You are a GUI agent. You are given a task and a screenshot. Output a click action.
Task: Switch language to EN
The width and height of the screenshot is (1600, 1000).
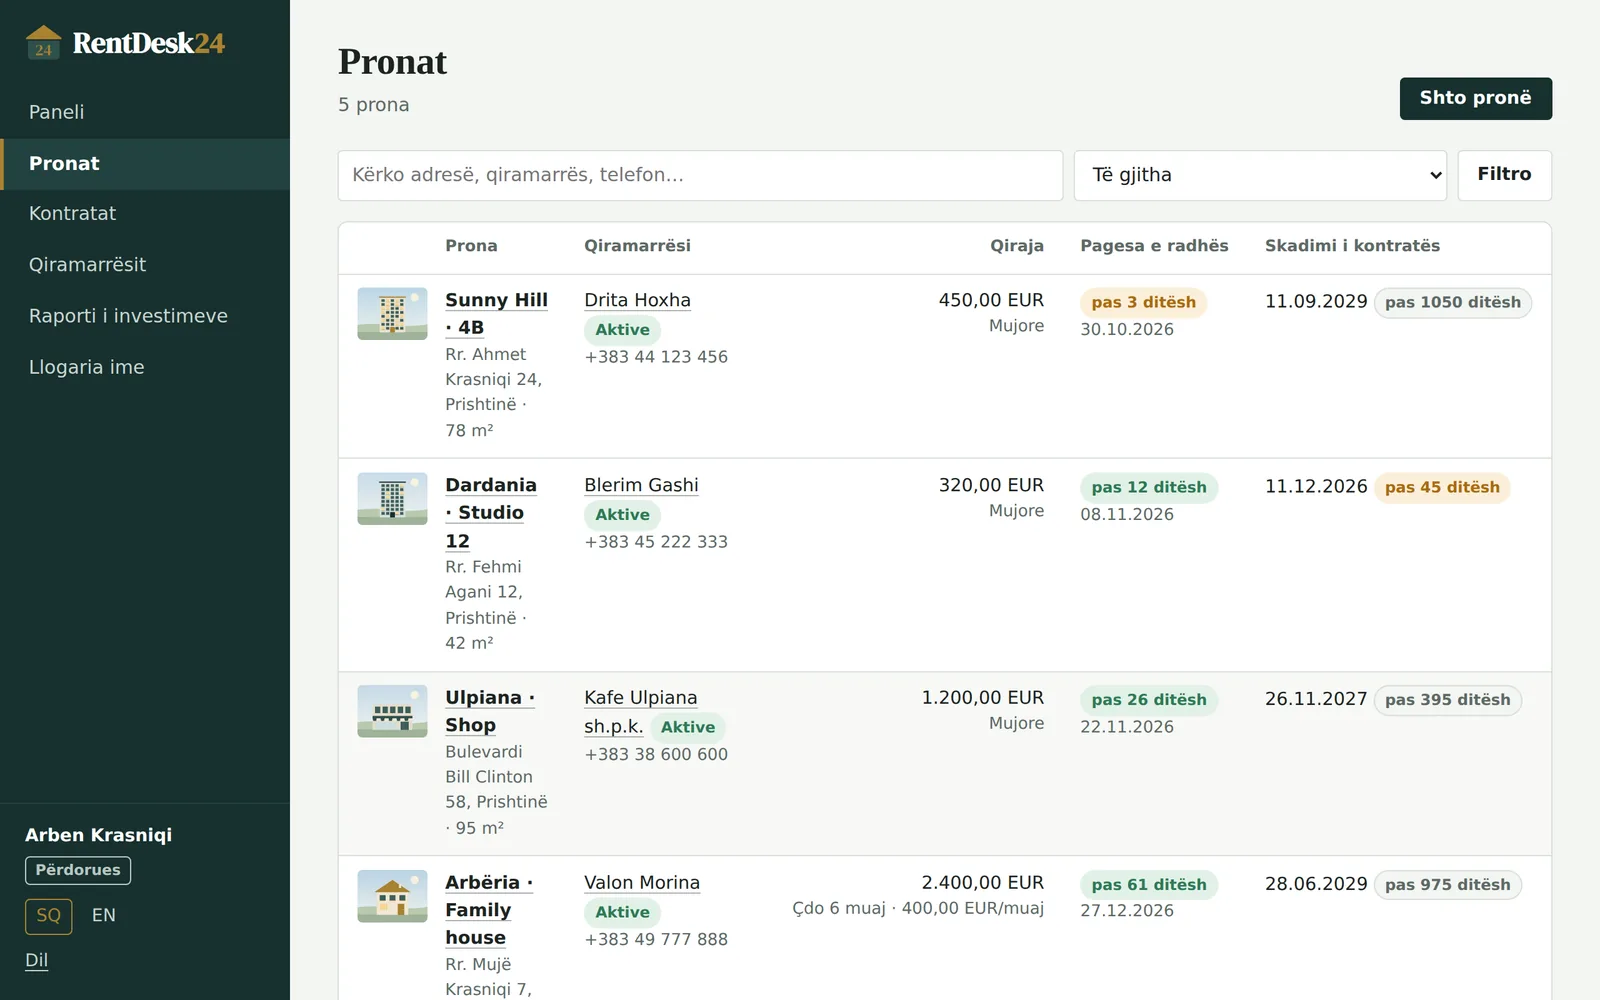[104, 916]
